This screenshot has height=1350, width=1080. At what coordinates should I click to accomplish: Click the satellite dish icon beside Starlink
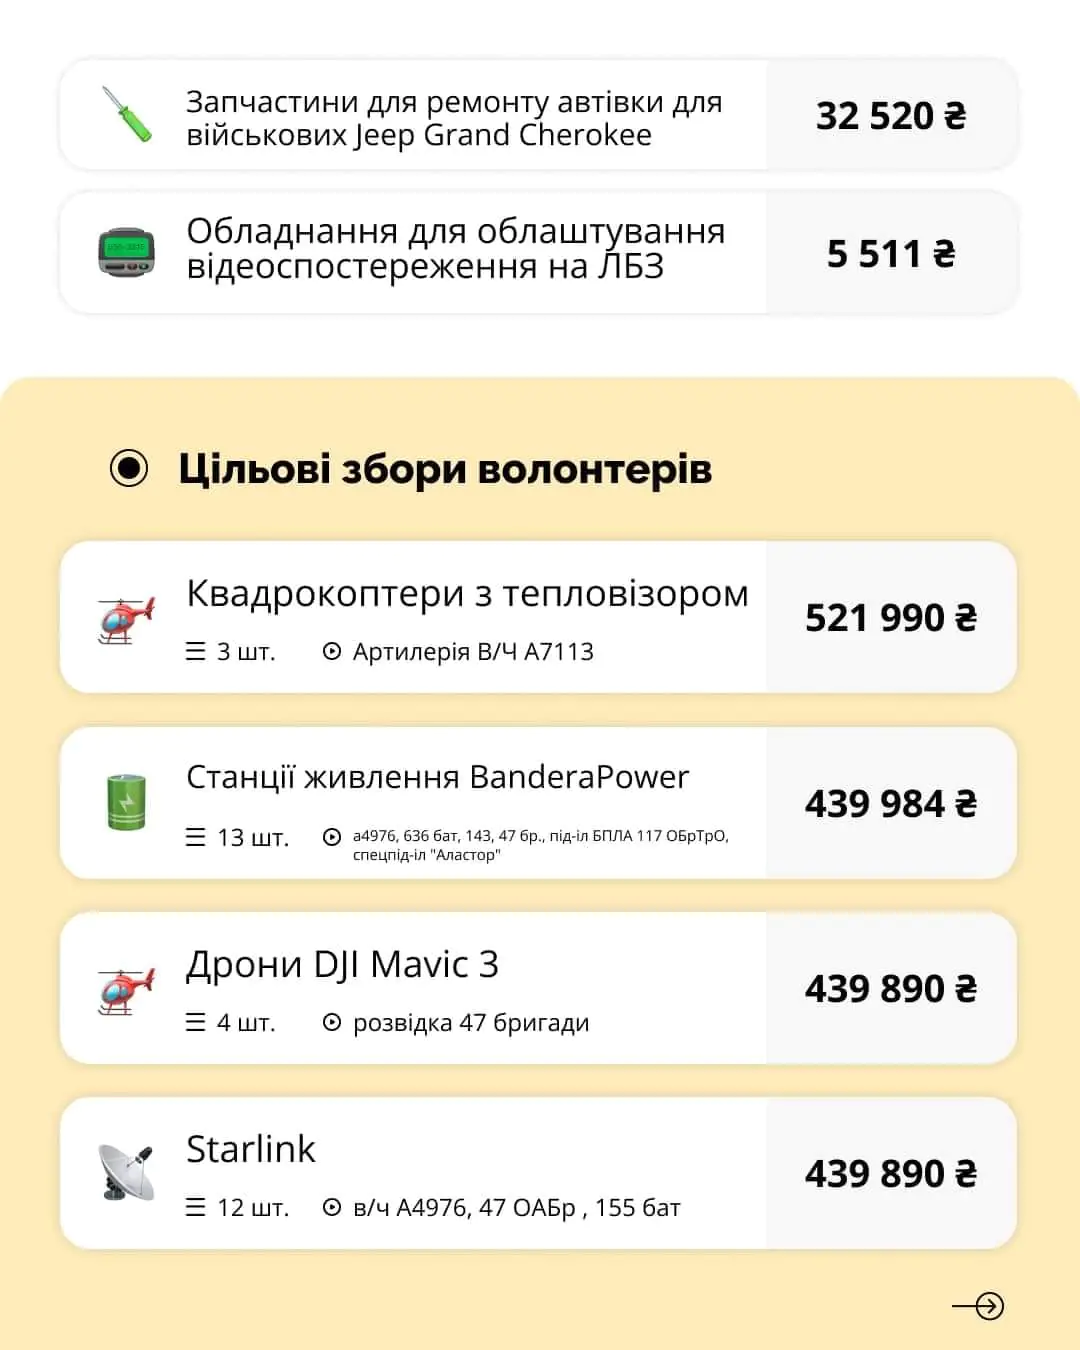tap(126, 1172)
